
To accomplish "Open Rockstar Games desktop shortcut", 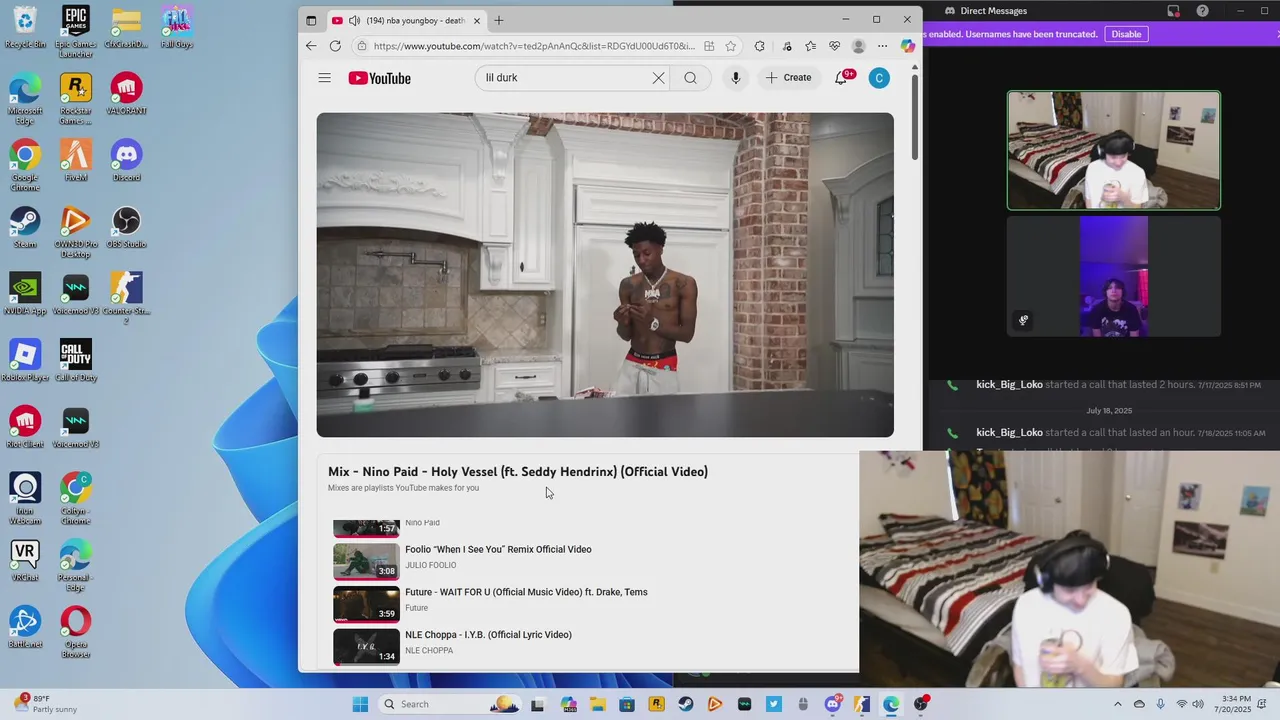I will coord(75,98).
